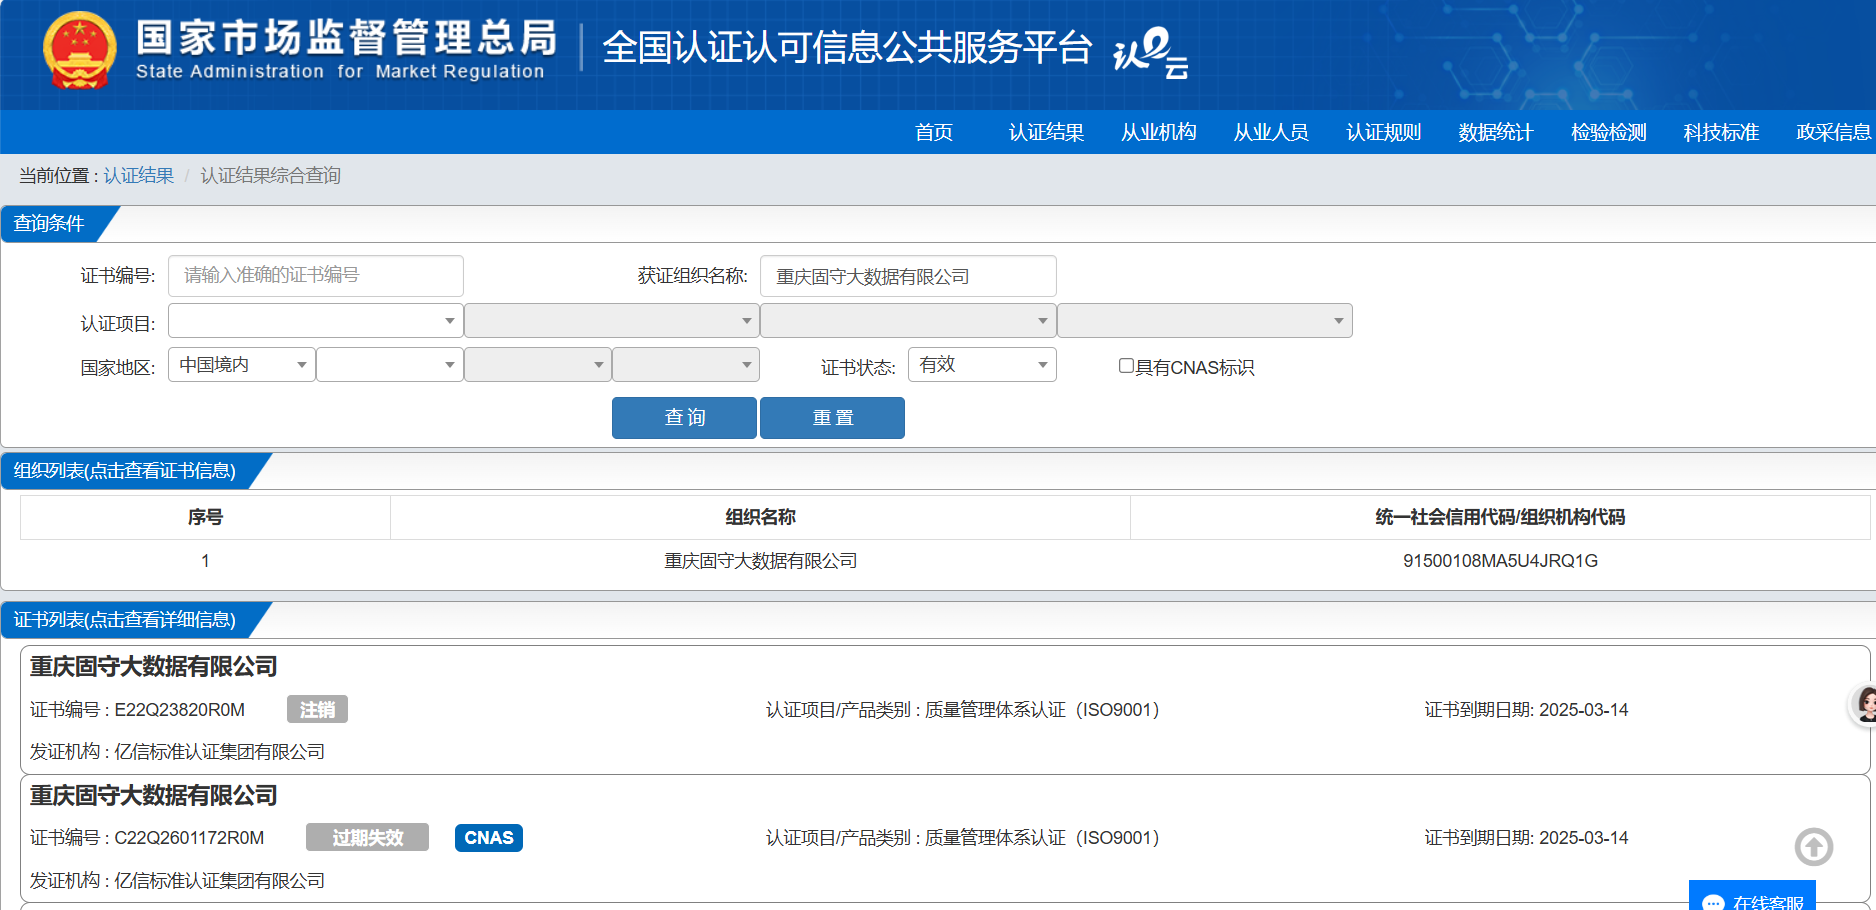Click credit code 91500108MA5U4JRQ1G
This screenshot has height=910, width=1876.
pos(1500,561)
